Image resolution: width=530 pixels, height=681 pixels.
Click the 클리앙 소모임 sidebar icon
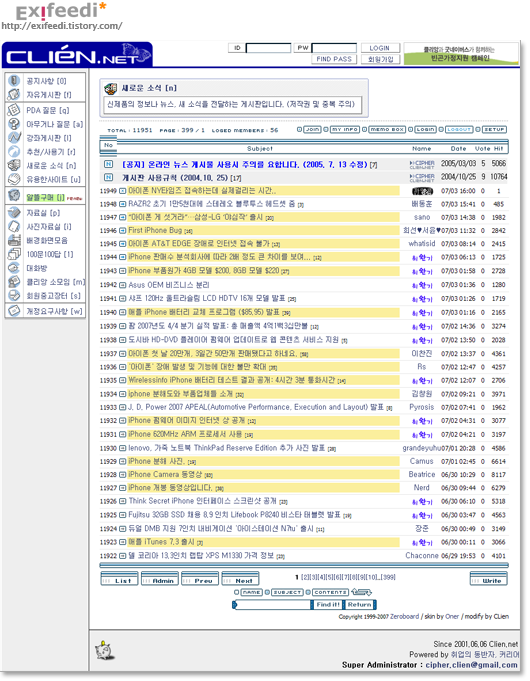pos(14,282)
